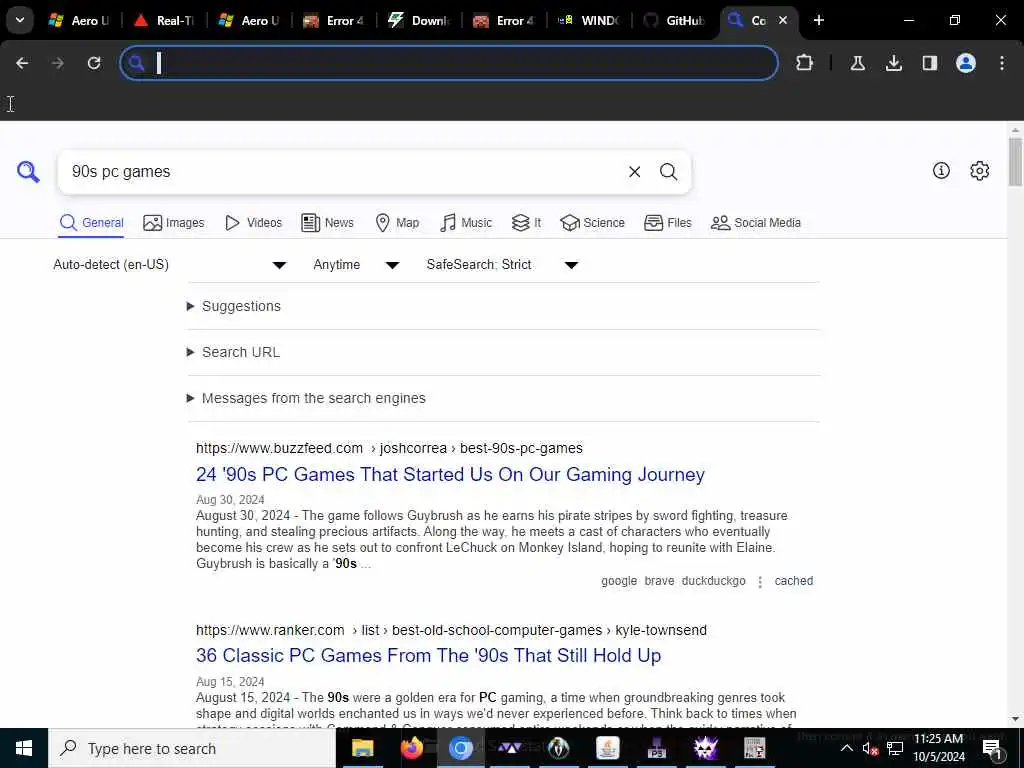Open the Auto-detect (en-US) language dropdown
Viewport: 1024px width, 768px height.
(170, 264)
